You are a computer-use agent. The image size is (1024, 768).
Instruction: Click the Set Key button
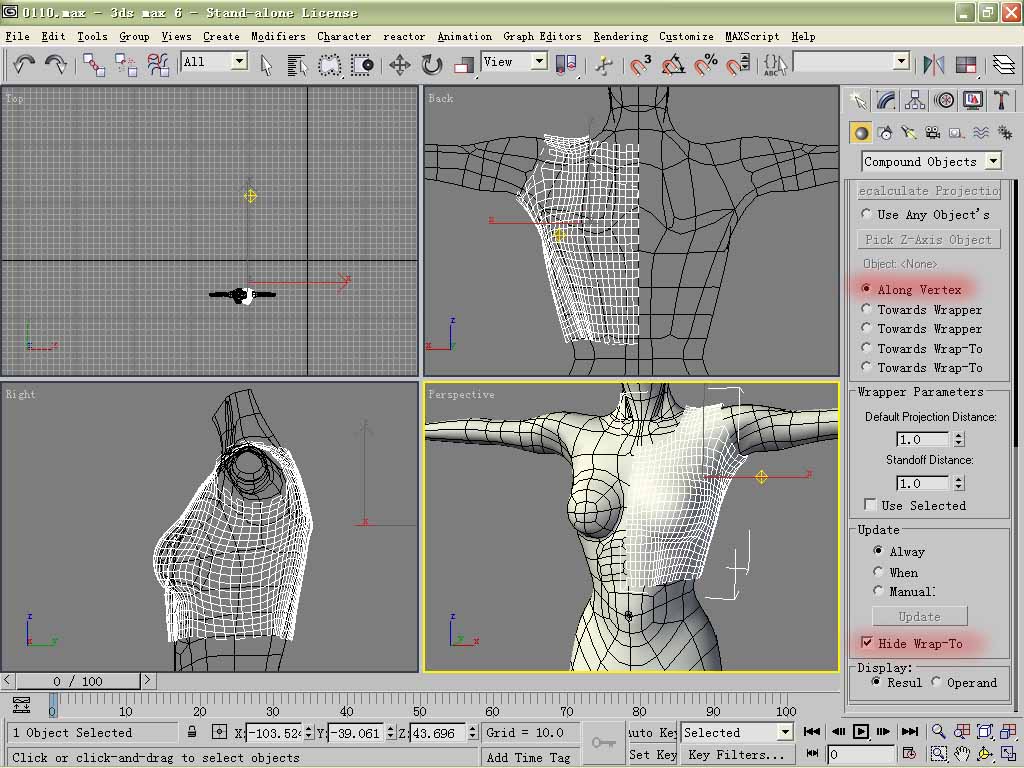point(652,754)
